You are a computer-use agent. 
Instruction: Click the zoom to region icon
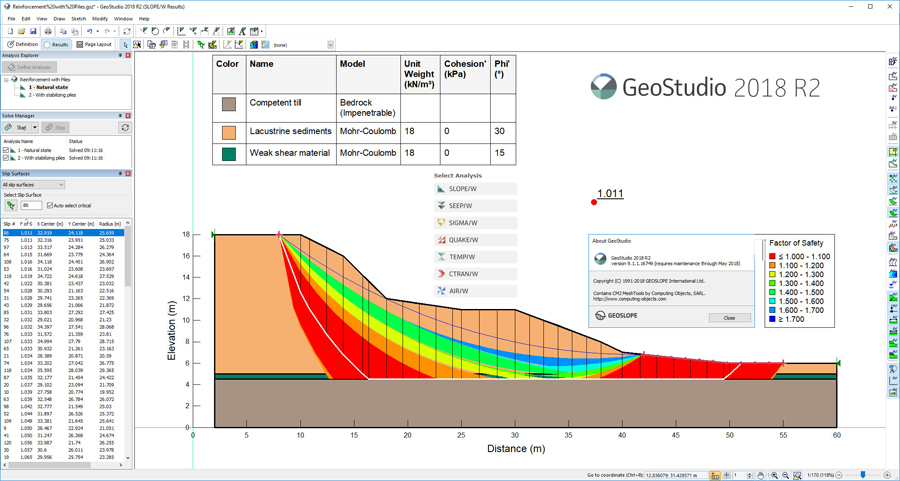(797, 475)
